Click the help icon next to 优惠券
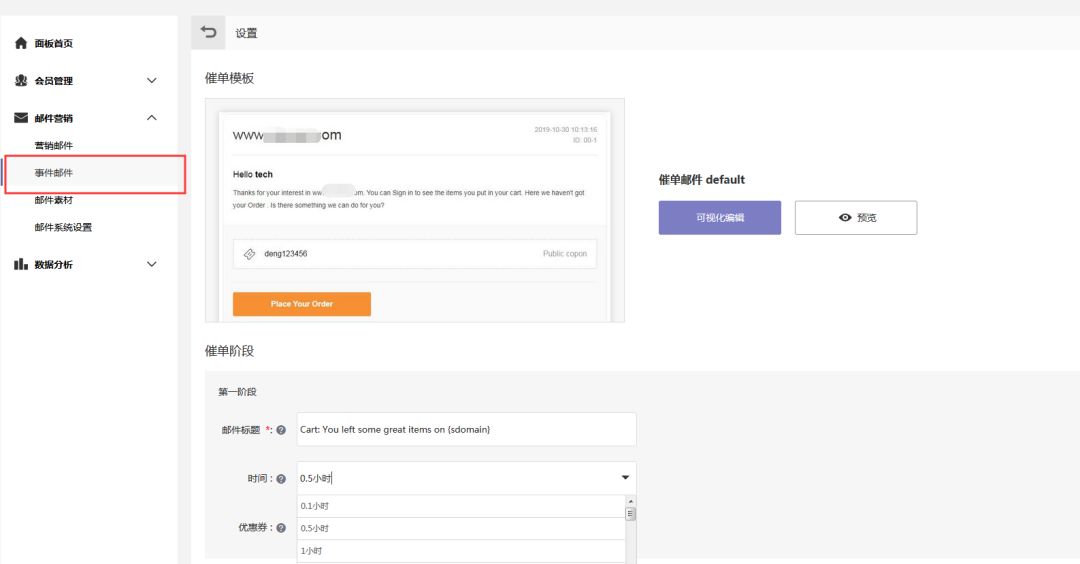Viewport: 1080px width, 564px height. pos(281,528)
